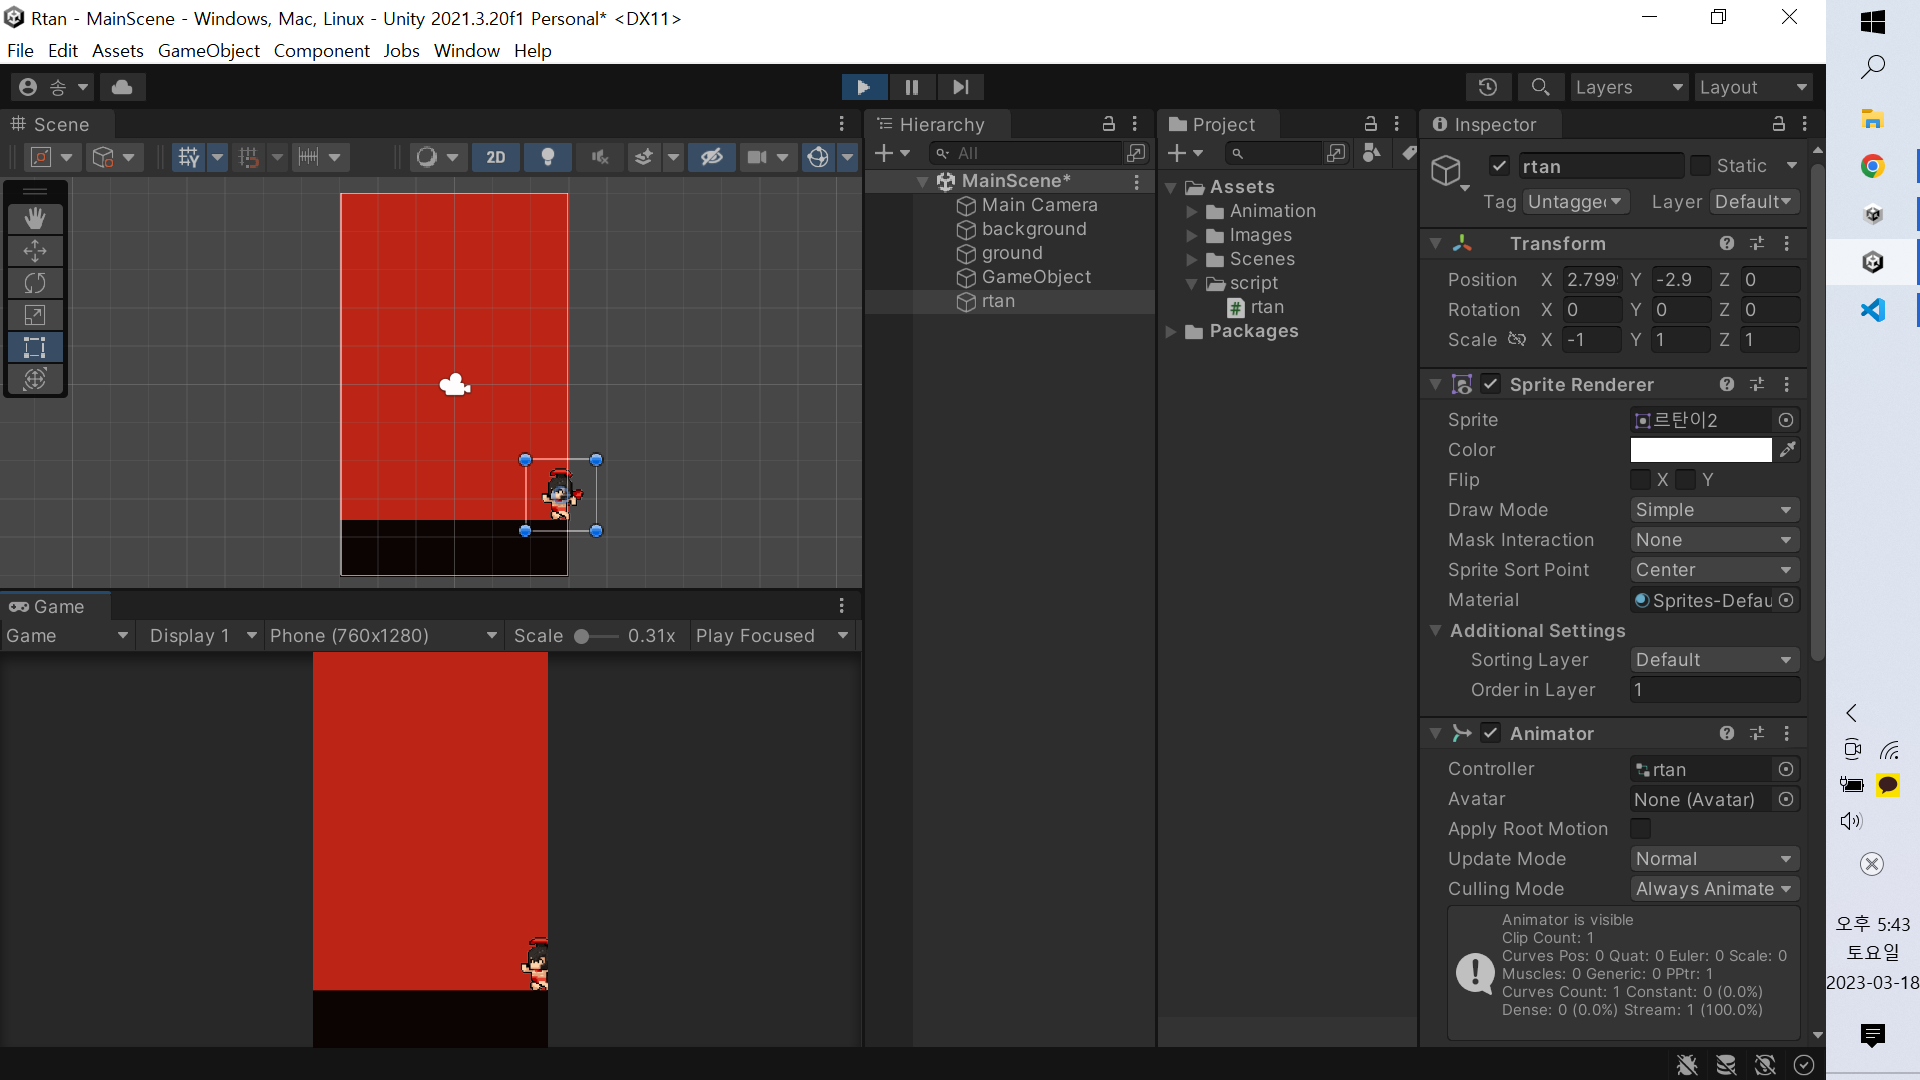Select the Scale tool in Scene
Image resolution: width=1920 pixels, height=1080 pixels.
tap(35, 315)
